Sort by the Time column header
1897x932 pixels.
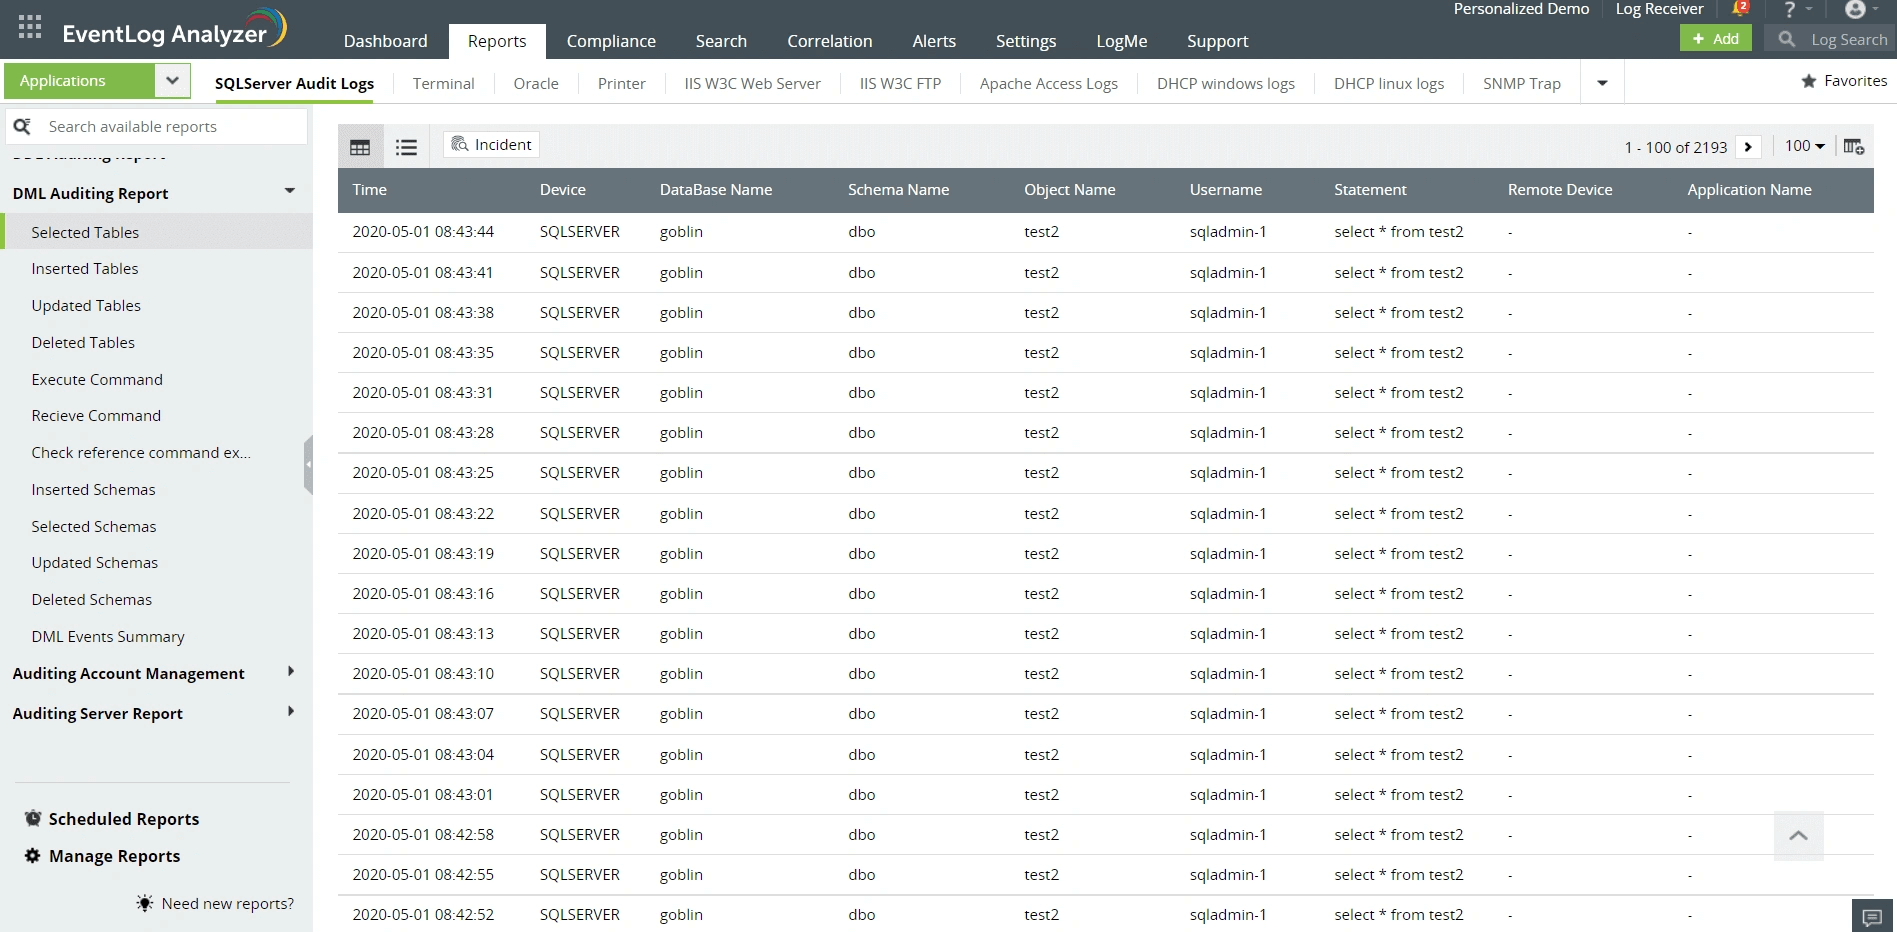pyautogui.click(x=369, y=190)
